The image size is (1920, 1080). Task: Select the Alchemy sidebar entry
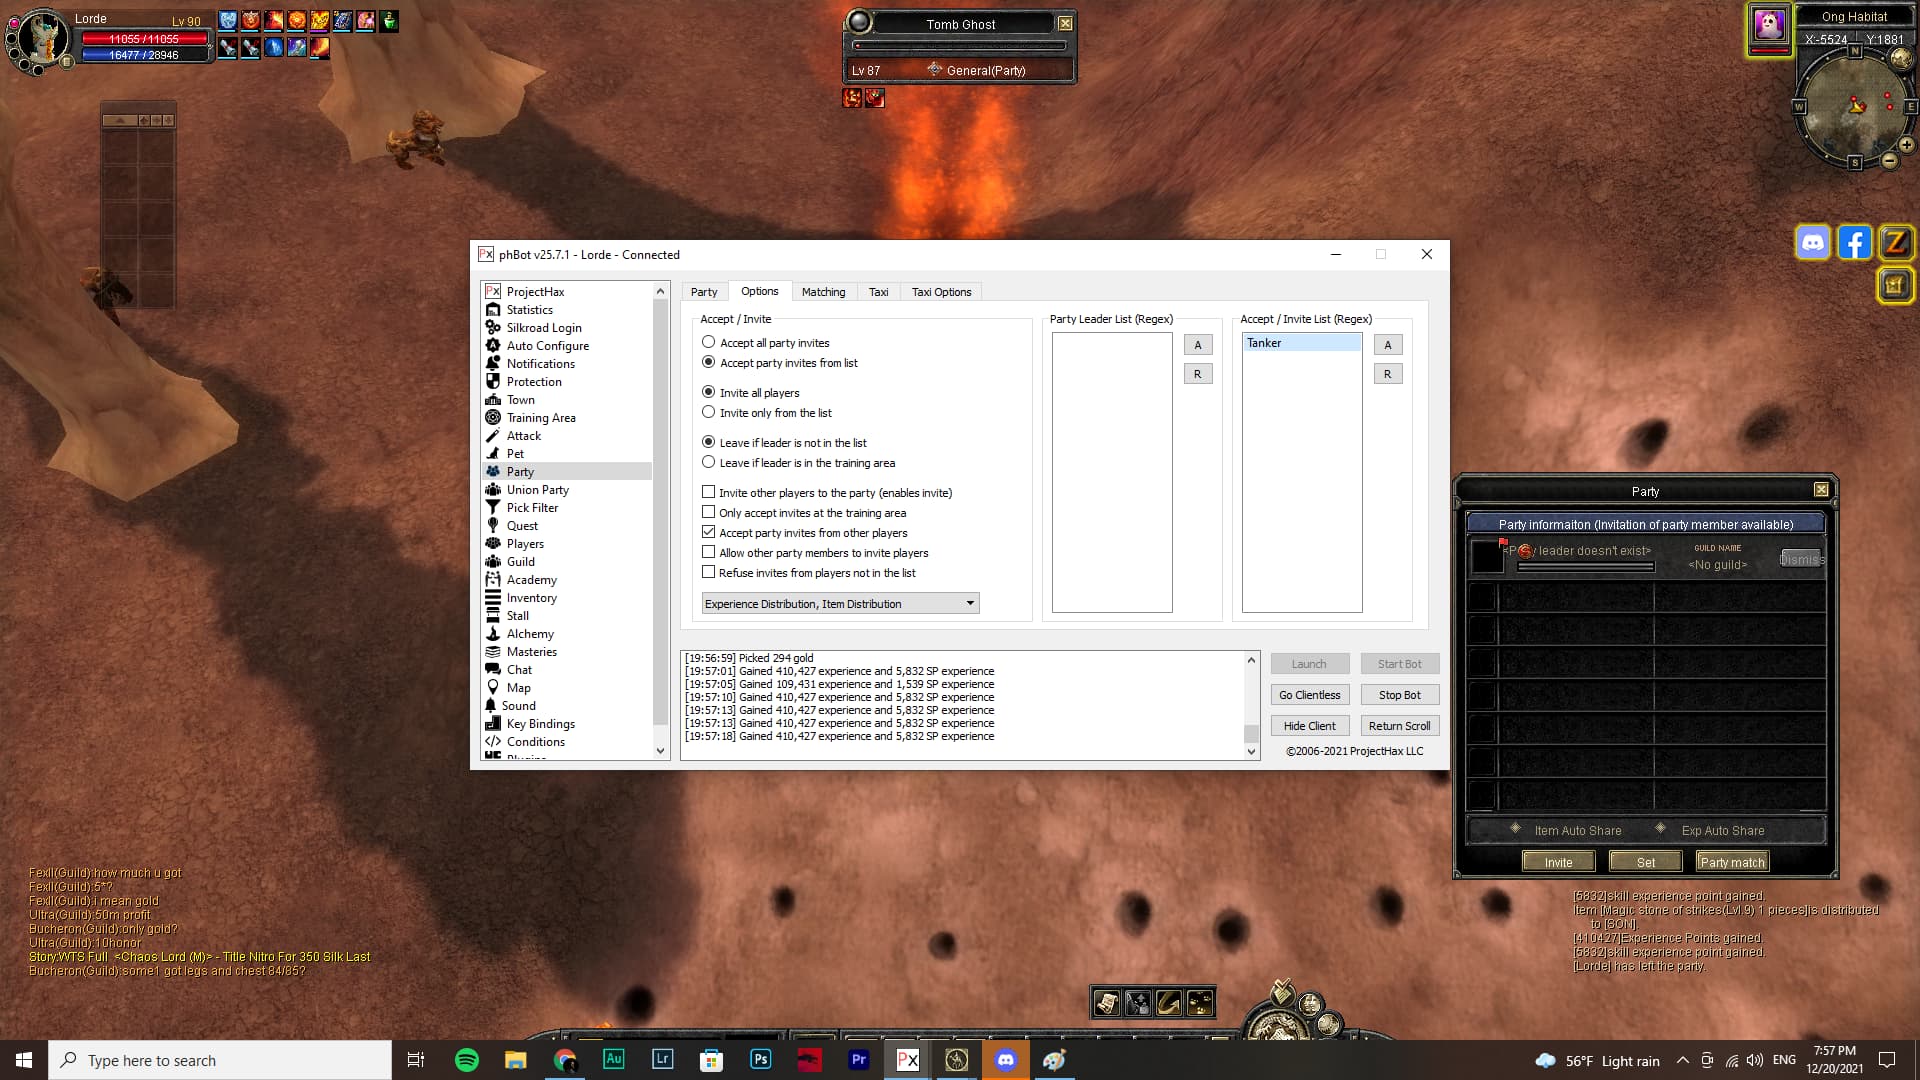529,634
